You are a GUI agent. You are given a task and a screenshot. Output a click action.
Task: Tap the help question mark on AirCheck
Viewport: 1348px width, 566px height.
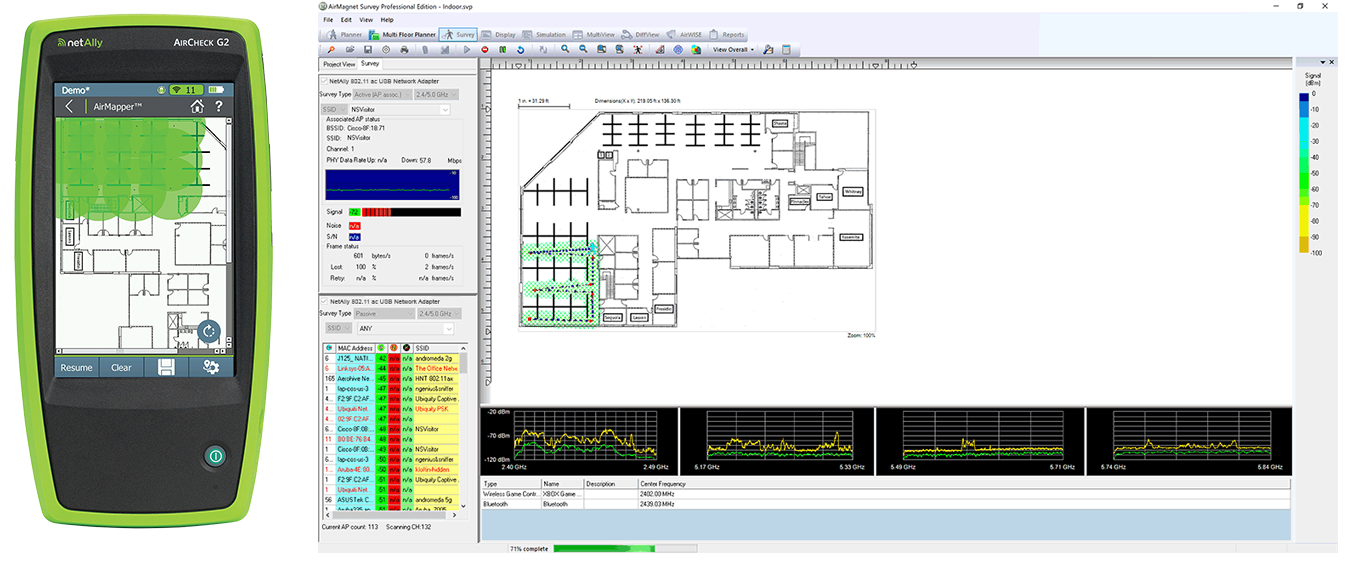(x=219, y=106)
